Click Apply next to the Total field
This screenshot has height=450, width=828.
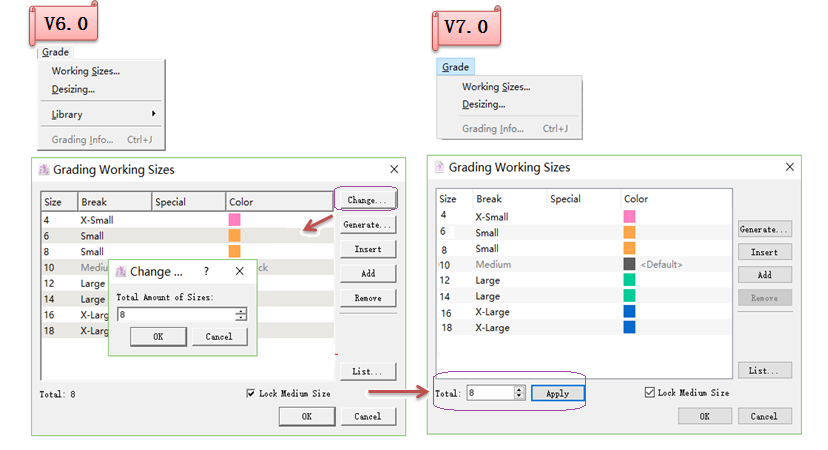tap(557, 393)
